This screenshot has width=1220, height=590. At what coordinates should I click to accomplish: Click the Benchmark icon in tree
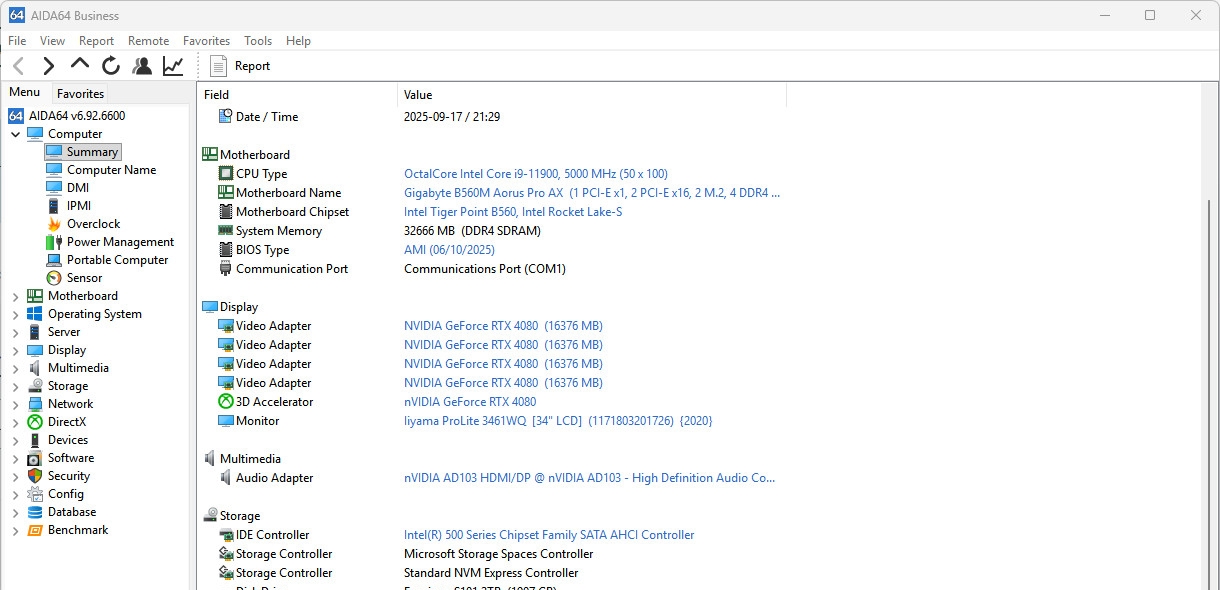(x=35, y=530)
